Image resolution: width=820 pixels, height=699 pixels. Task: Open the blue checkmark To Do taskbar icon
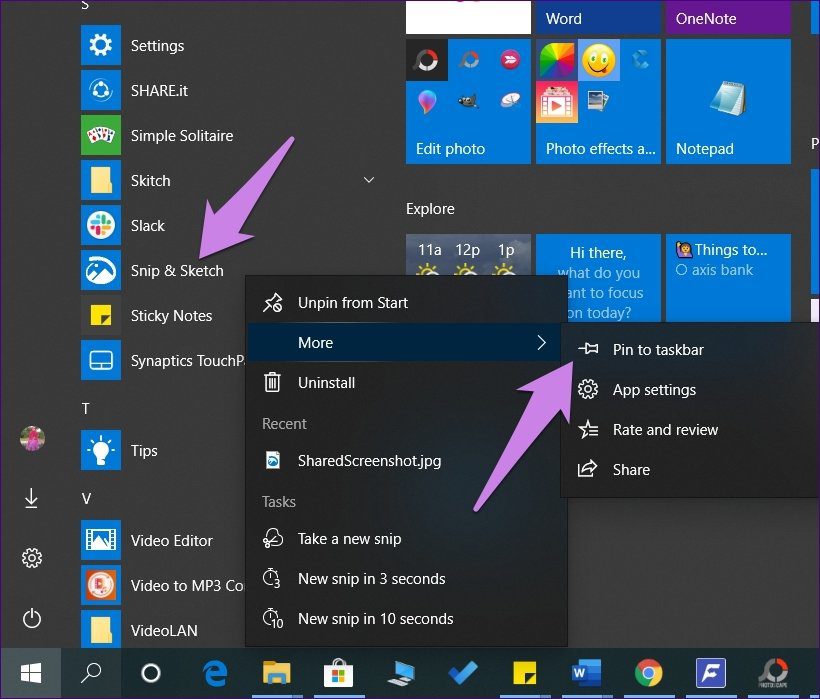tap(463, 673)
